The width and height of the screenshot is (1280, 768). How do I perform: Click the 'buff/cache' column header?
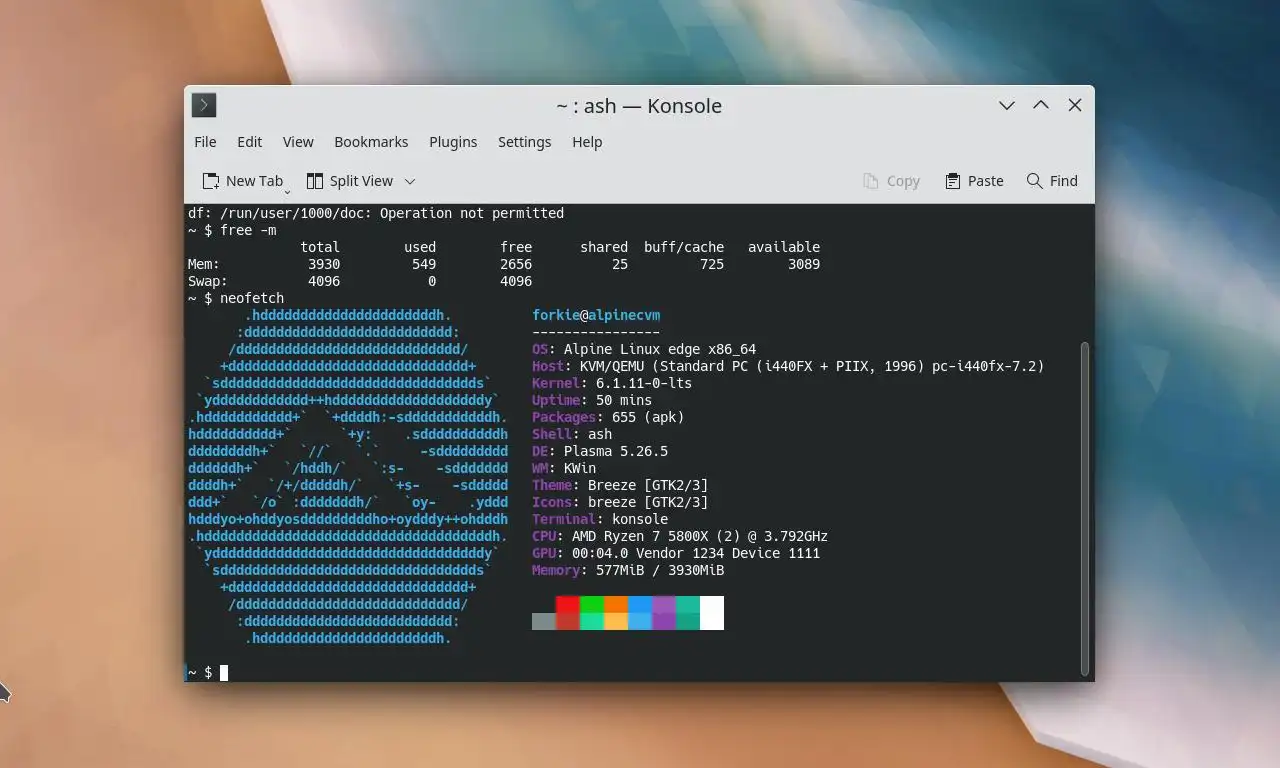click(684, 247)
